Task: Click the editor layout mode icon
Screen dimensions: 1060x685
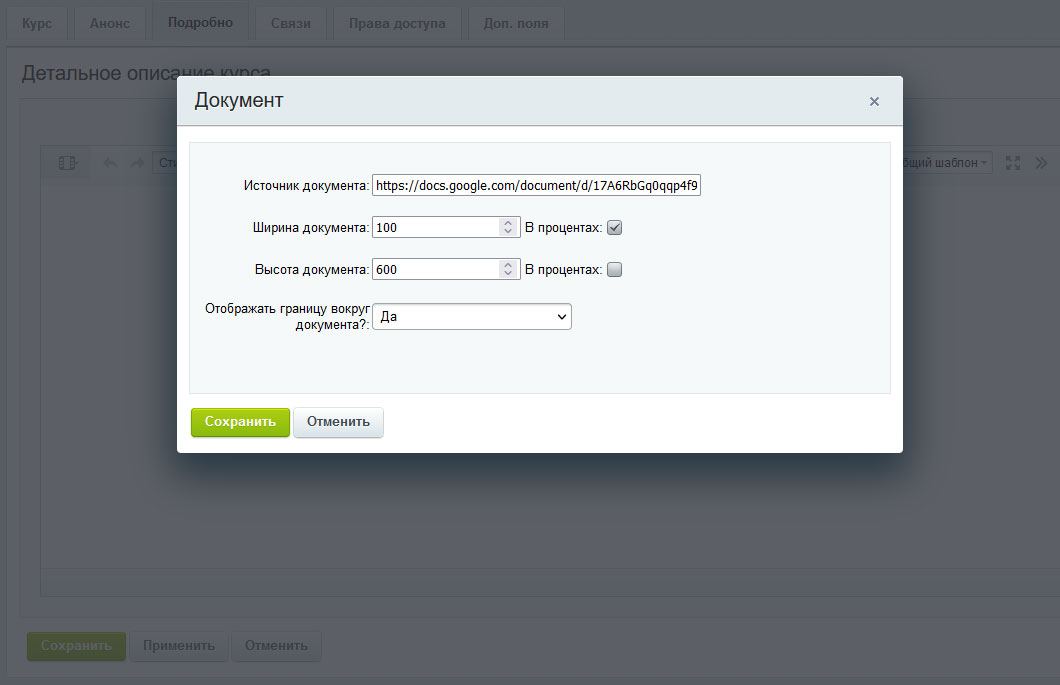Action: [x=68, y=163]
